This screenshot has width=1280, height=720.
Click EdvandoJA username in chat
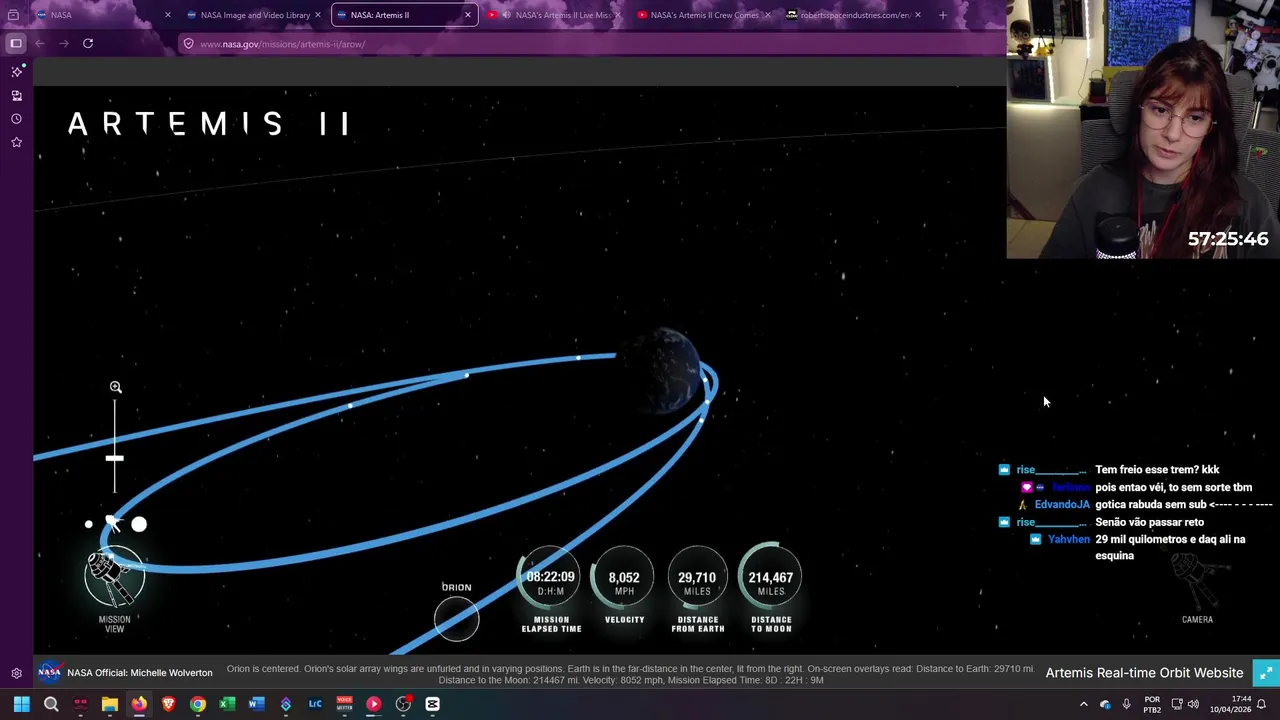[1062, 505]
